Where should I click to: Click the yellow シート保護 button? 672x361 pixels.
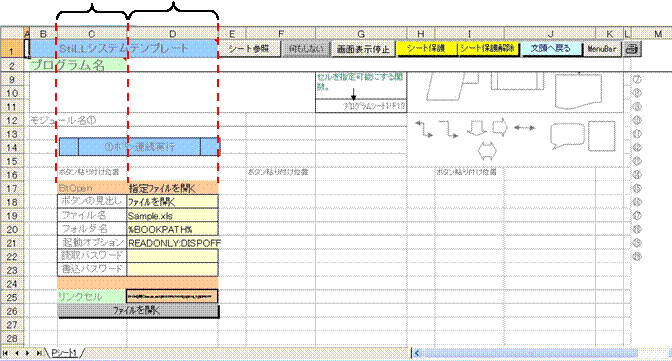pyautogui.click(x=426, y=49)
